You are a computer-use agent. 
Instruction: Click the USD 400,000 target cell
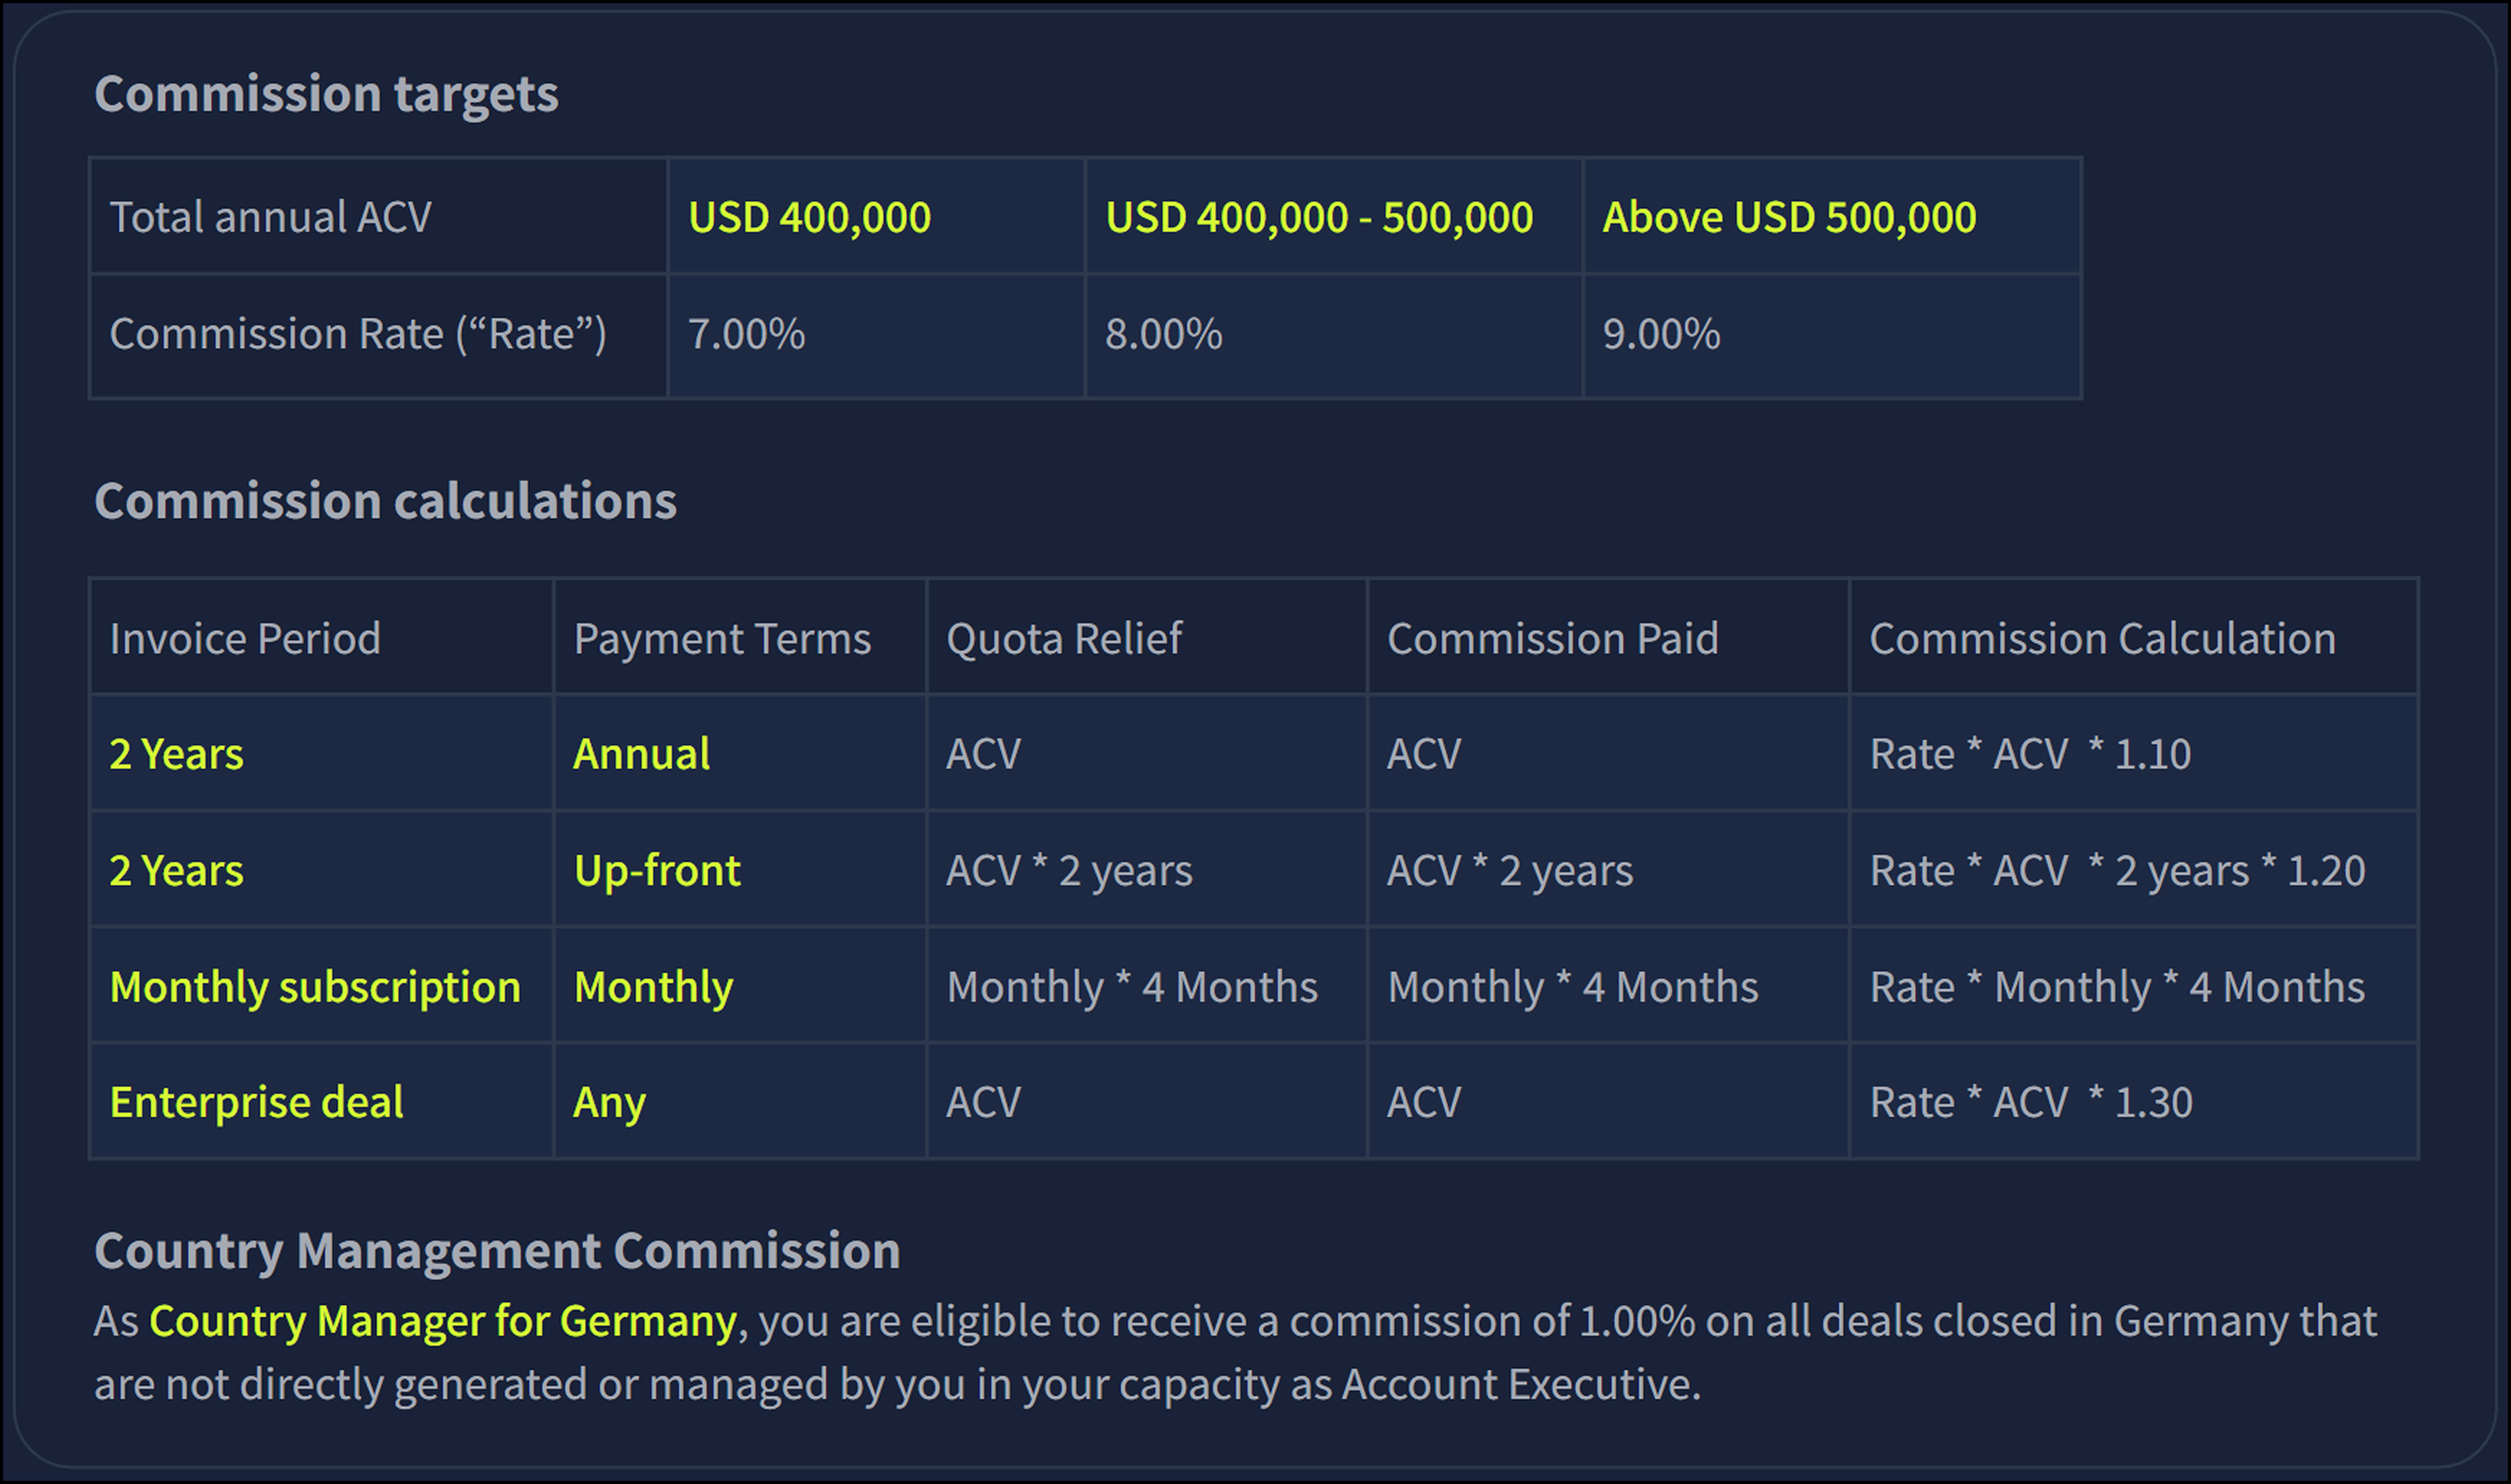(x=809, y=216)
